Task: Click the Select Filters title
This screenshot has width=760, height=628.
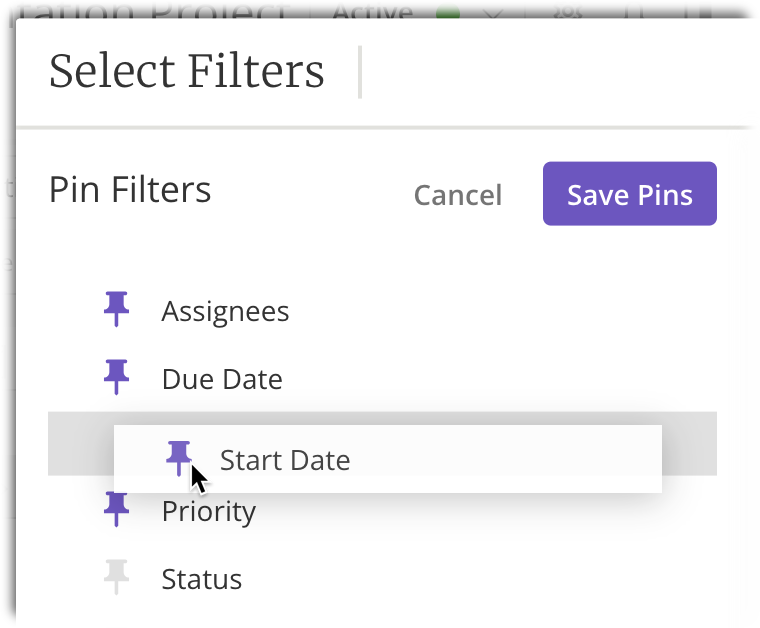Action: point(187,71)
